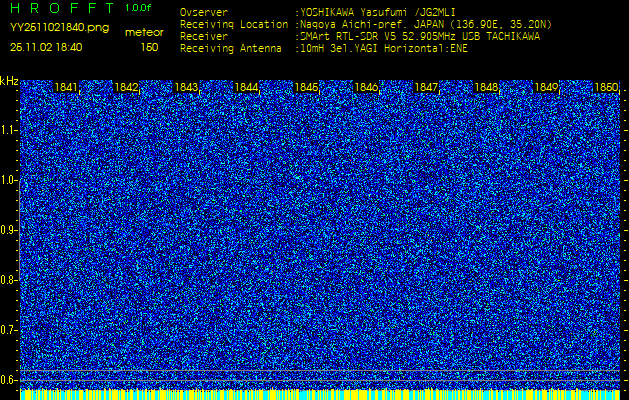Click the Receiving Location label
The height and width of the screenshot is (400, 629).
[x=234, y=24]
